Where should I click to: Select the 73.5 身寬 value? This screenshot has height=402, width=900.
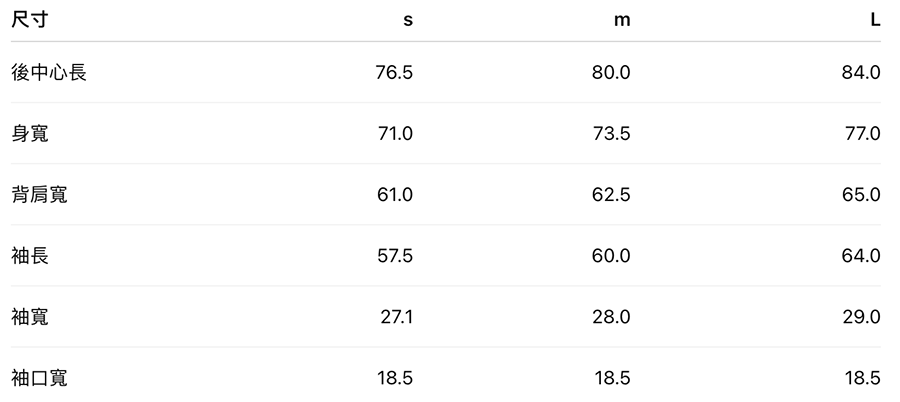coord(611,133)
